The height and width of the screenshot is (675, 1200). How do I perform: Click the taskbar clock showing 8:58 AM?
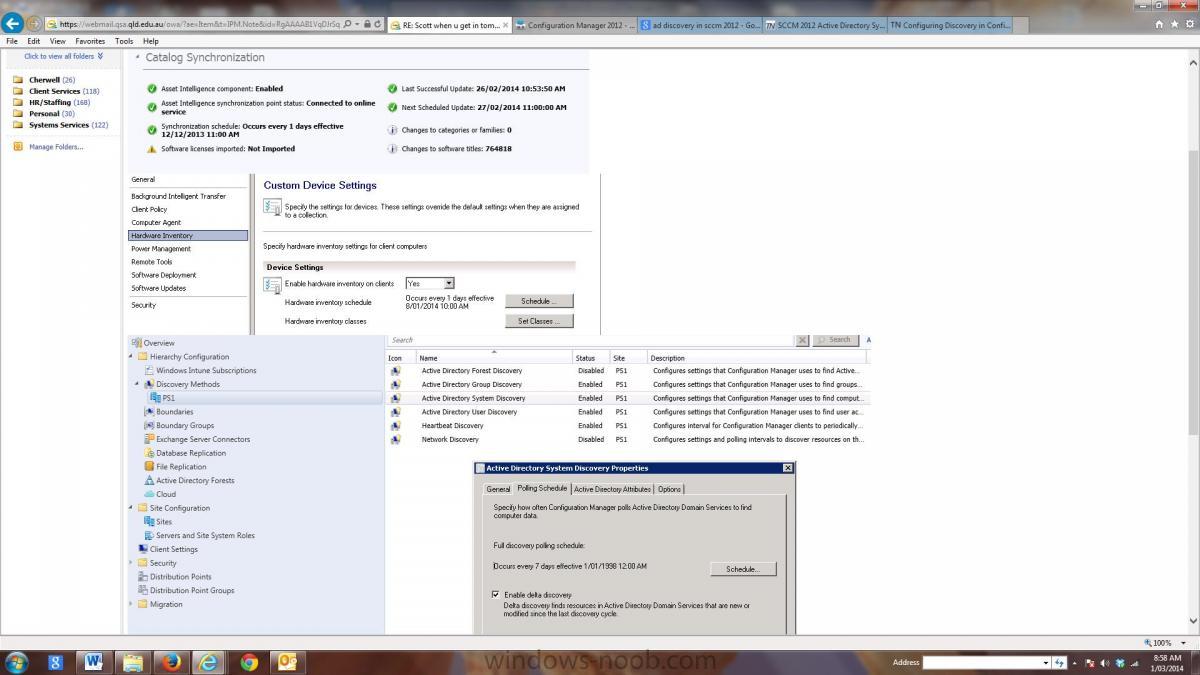coord(1167,662)
